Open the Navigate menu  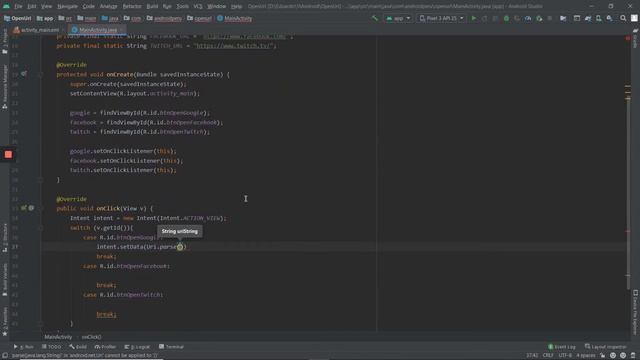[67, 7]
